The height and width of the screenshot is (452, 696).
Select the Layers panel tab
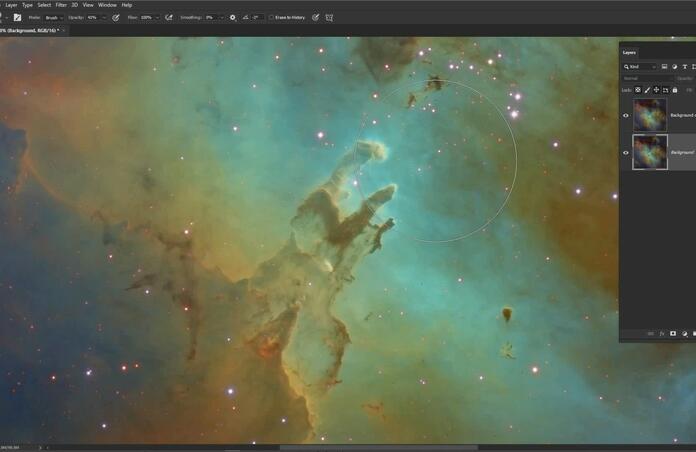[x=629, y=52]
